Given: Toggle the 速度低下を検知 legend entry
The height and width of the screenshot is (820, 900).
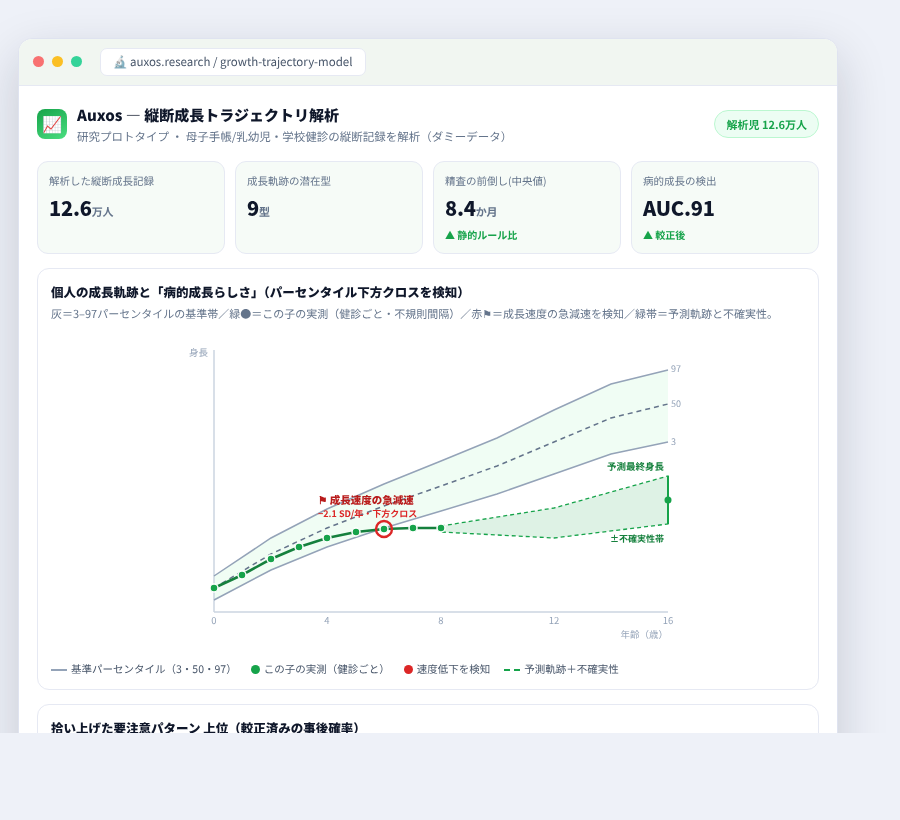Looking at the screenshot, I should 447,670.
